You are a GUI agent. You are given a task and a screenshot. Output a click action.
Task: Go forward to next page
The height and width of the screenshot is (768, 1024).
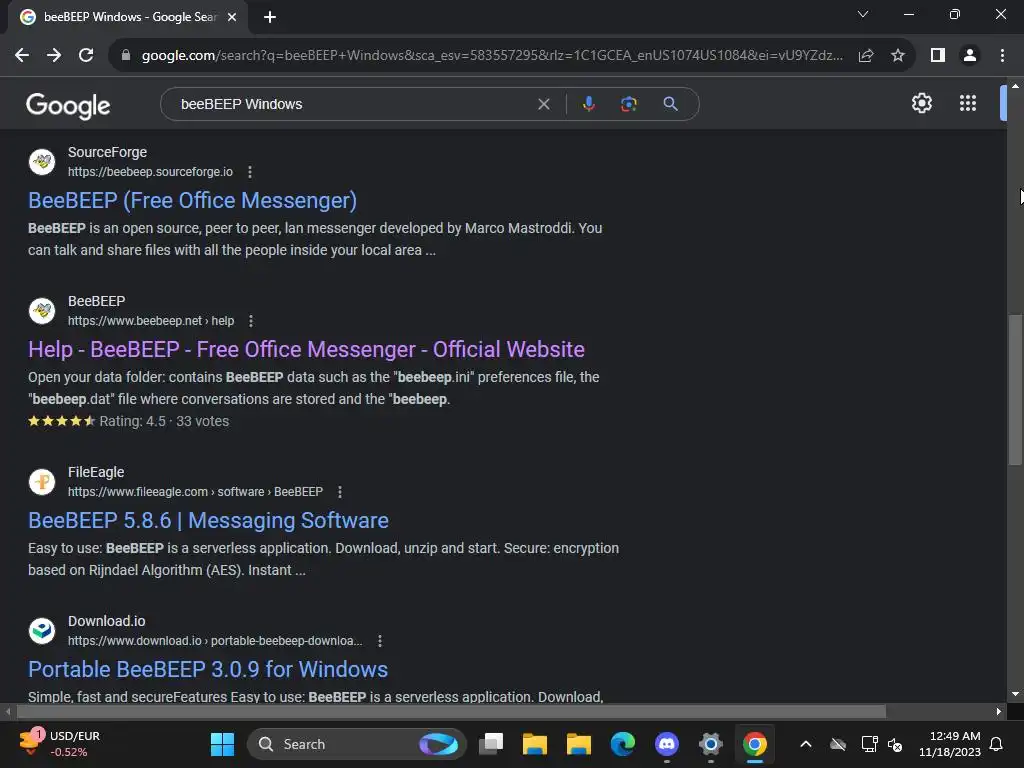(54, 56)
